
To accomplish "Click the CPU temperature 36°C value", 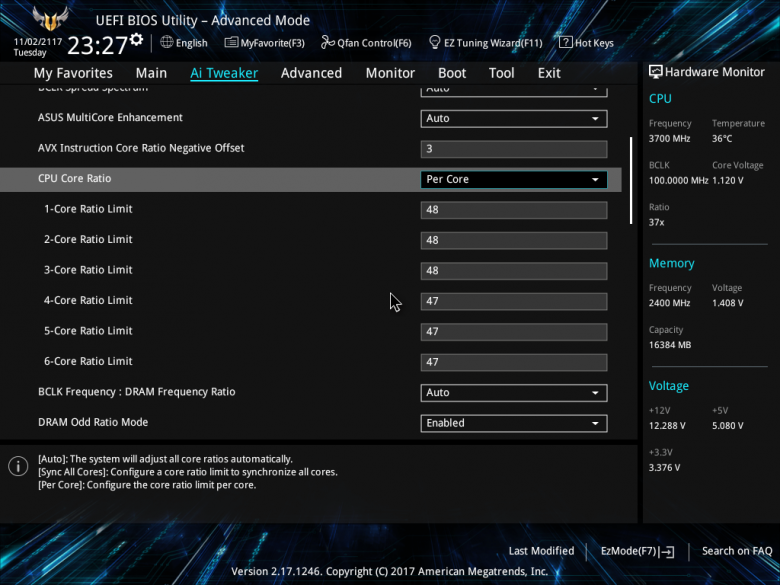I will point(722,139).
